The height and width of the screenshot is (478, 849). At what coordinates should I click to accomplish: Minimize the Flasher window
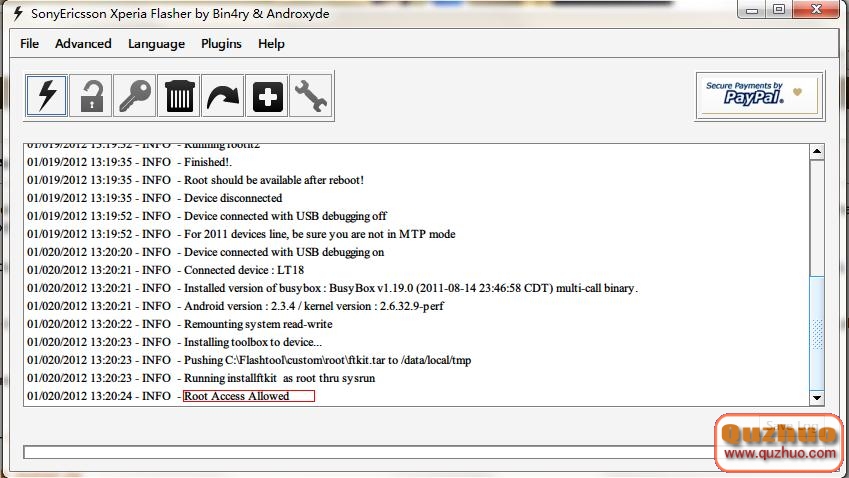point(752,9)
